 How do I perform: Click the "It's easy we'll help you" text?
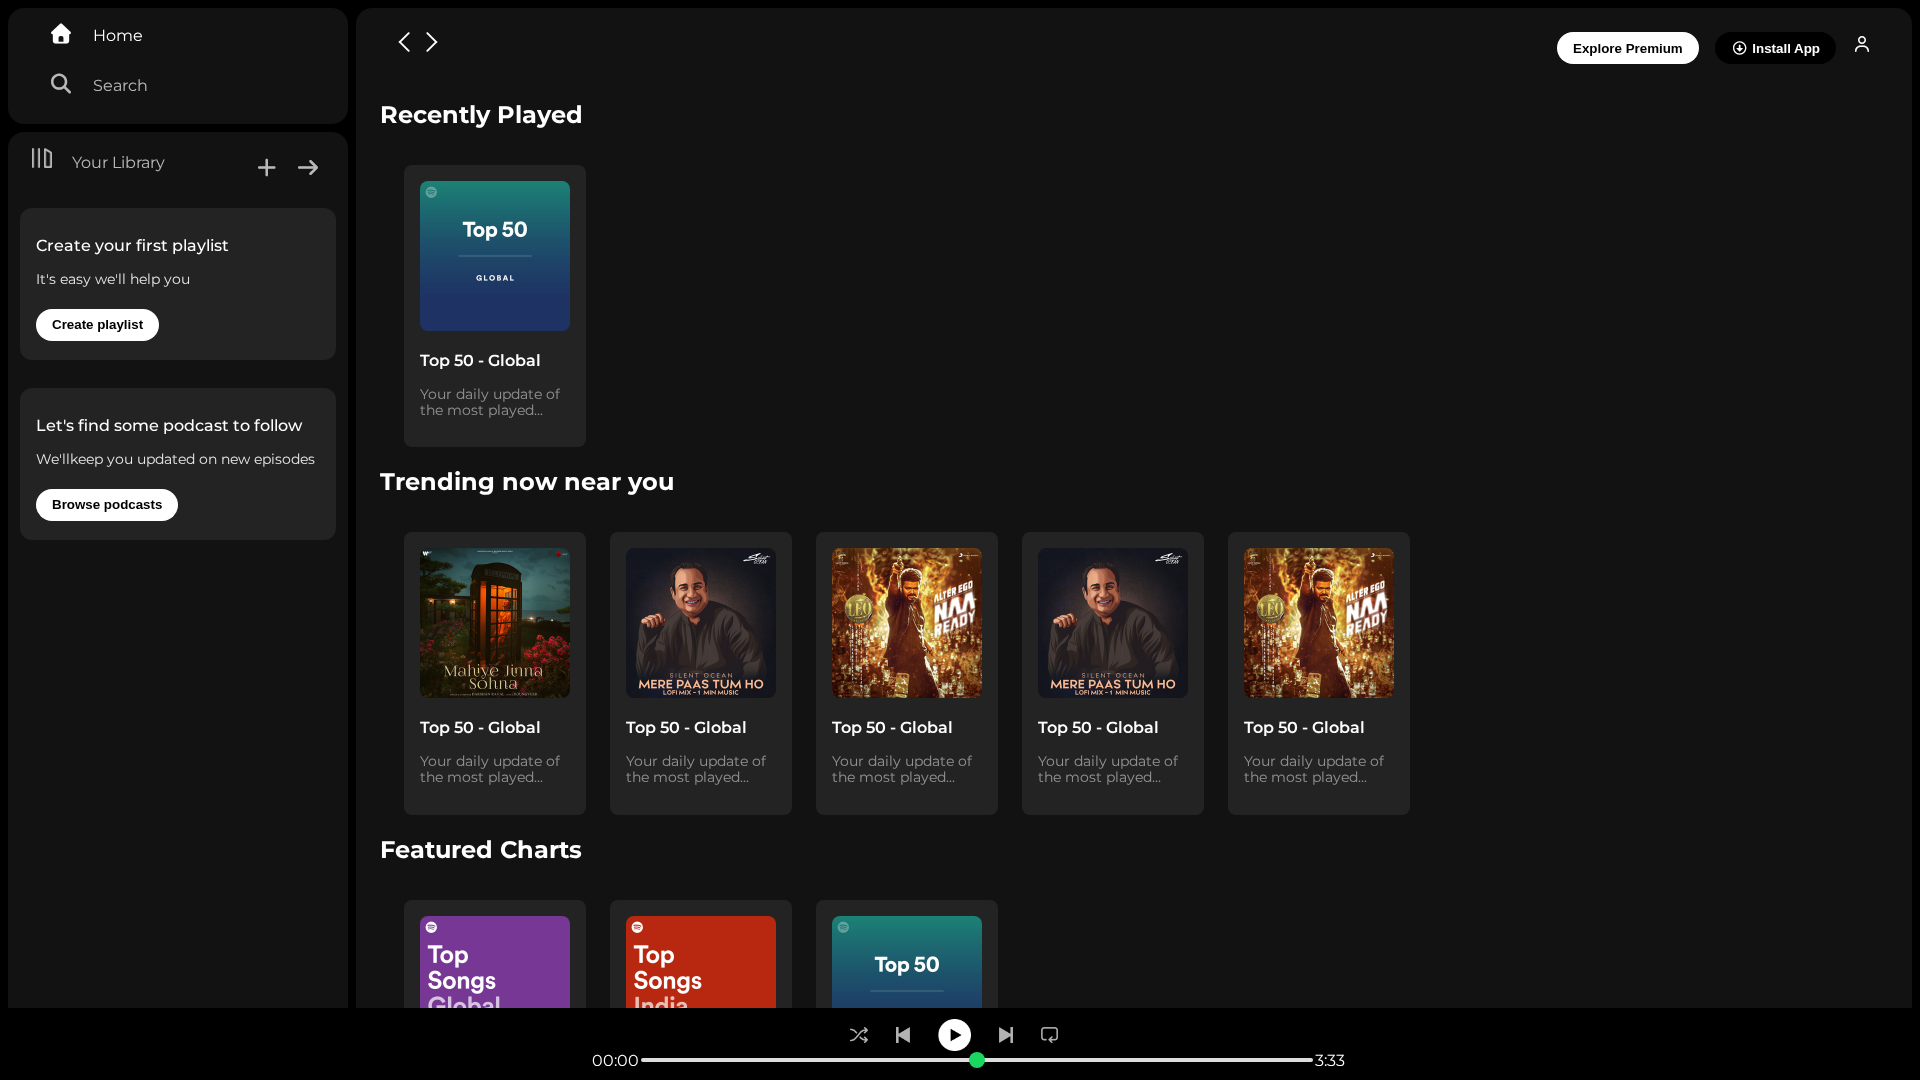click(x=113, y=279)
